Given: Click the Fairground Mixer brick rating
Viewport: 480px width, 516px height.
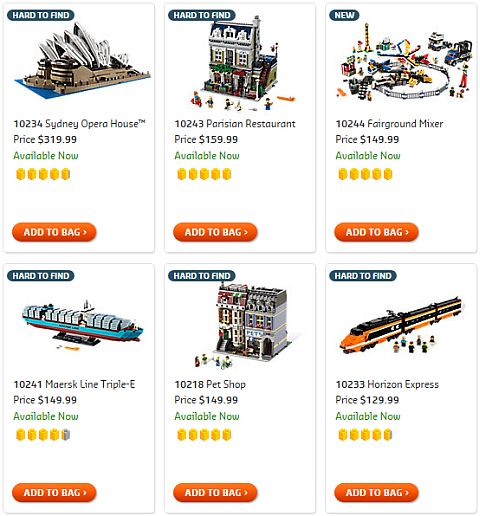Looking at the screenshot, I should (x=365, y=174).
